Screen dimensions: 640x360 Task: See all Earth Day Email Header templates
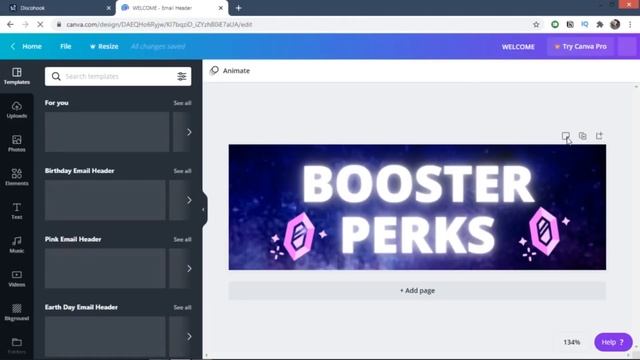click(x=182, y=307)
